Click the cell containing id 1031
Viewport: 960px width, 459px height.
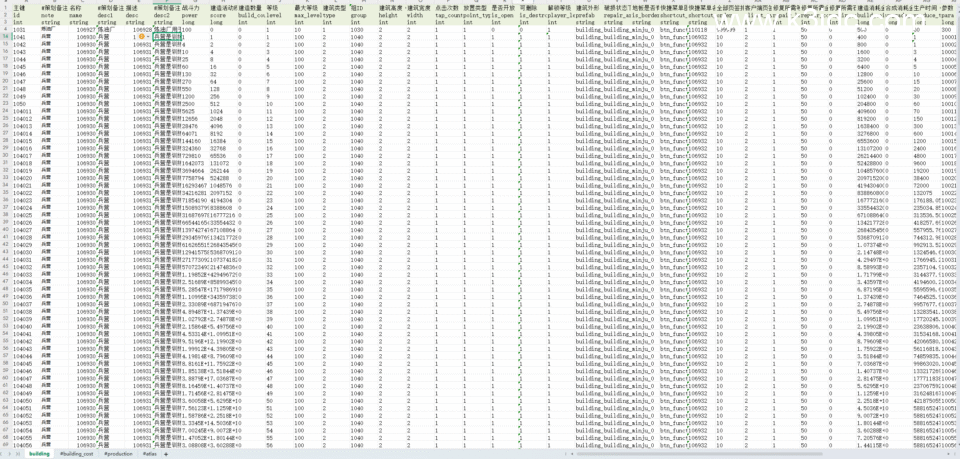point(20,30)
